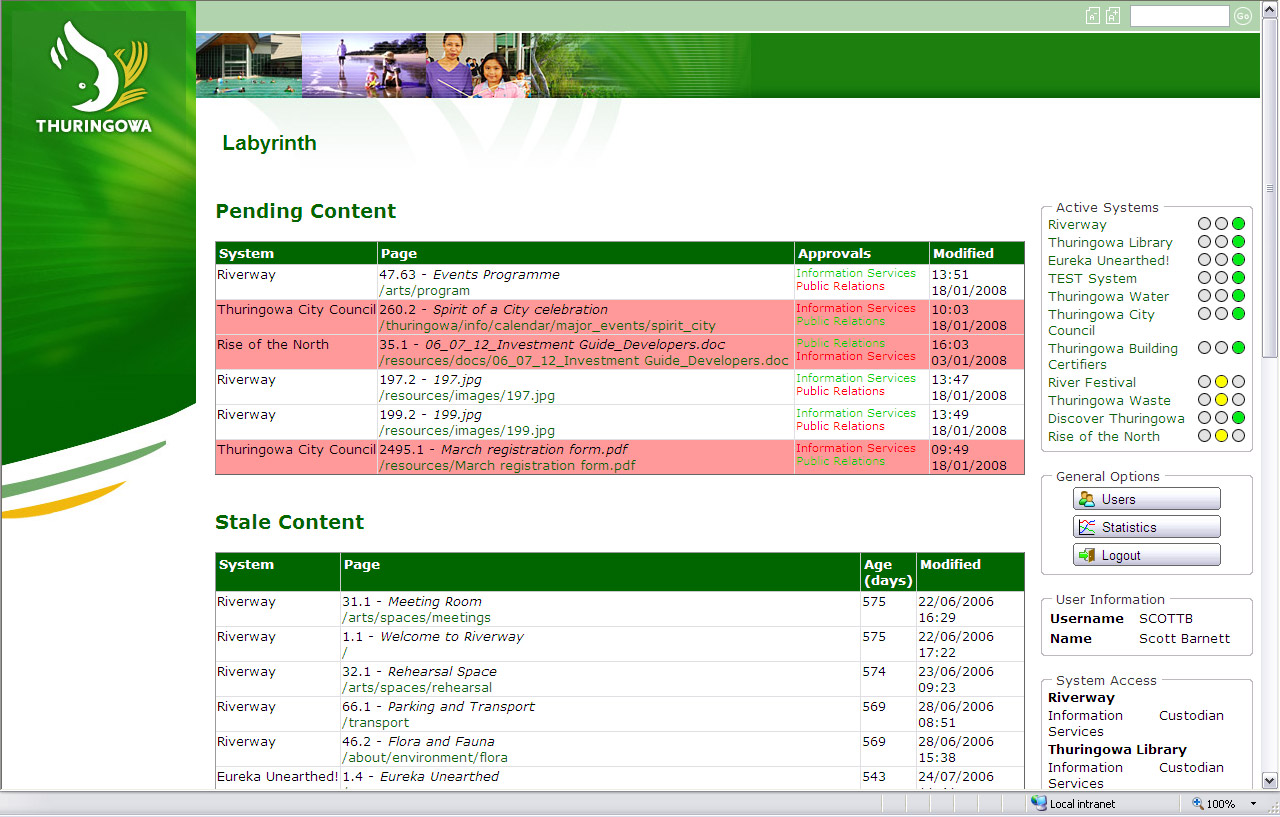Image resolution: width=1280 pixels, height=817 pixels.
Task: Open the March registration form.pdf entry
Action: [x=534, y=450]
